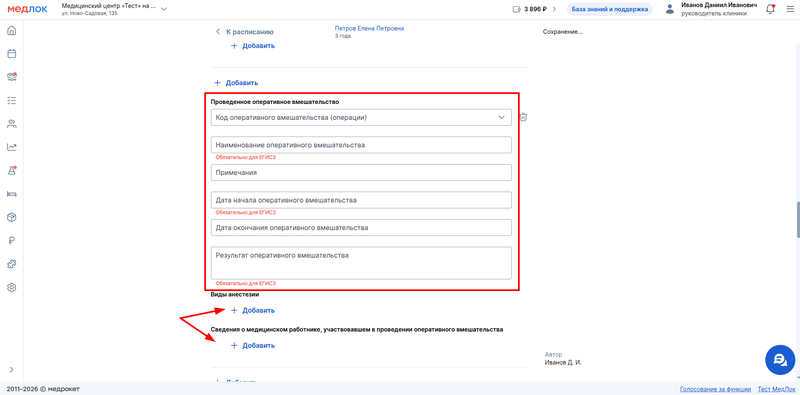Click the user avatar icon

pyautogui.click(x=670, y=9)
